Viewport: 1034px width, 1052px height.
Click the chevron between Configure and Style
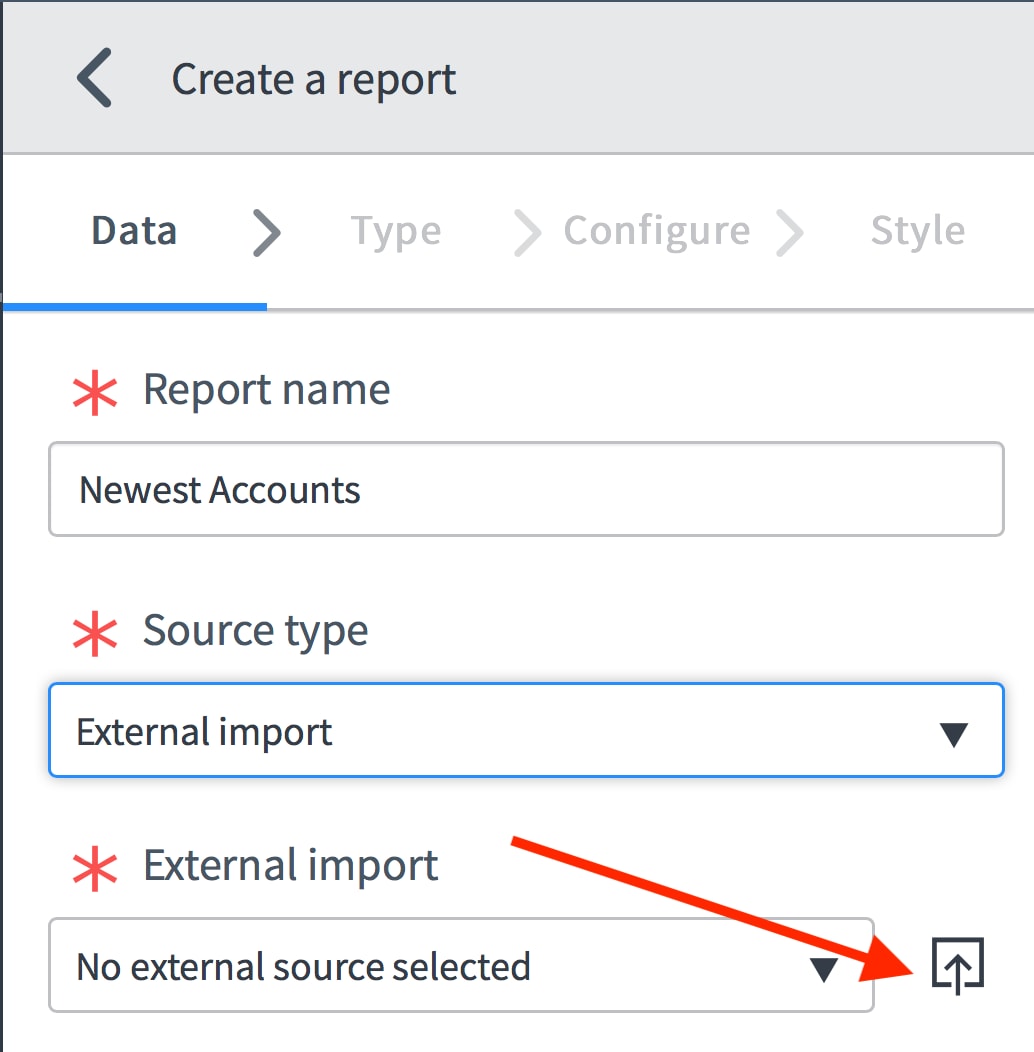pyautogui.click(x=789, y=232)
